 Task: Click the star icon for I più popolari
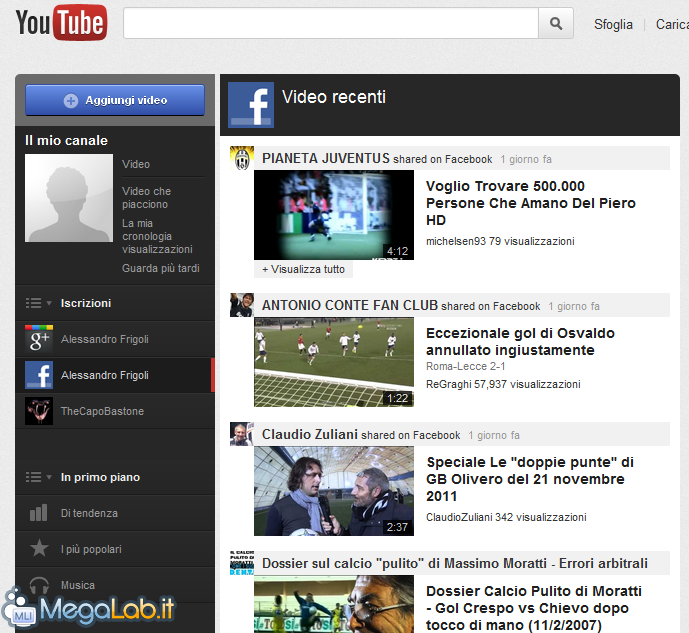click(39, 548)
